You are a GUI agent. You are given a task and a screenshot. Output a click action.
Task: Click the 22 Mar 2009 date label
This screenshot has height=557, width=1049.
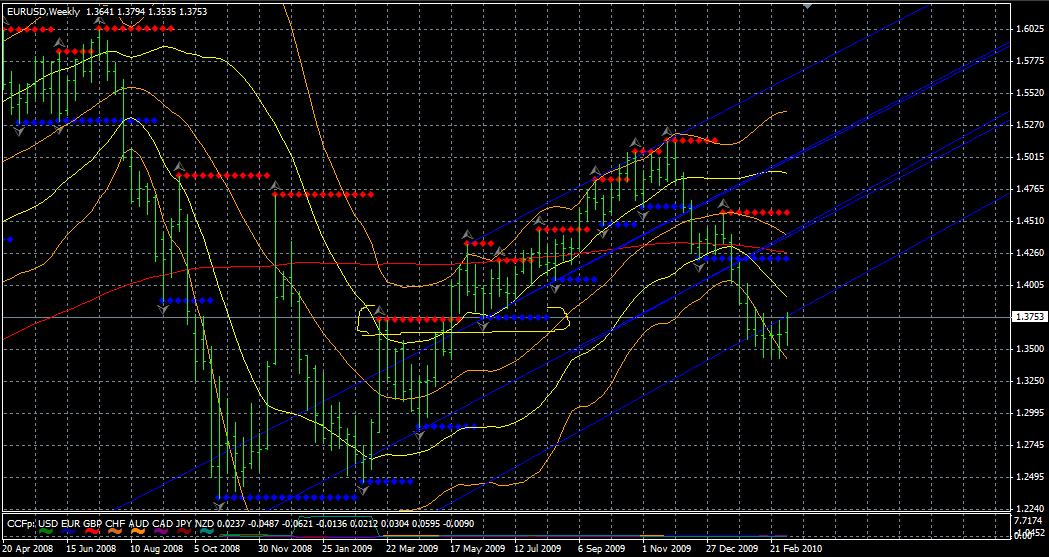(x=412, y=548)
